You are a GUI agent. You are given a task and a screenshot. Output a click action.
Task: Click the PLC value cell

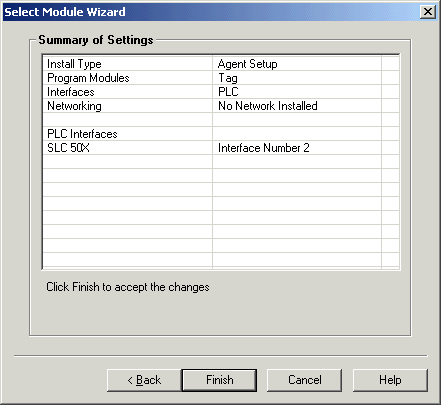tap(297, 92)
